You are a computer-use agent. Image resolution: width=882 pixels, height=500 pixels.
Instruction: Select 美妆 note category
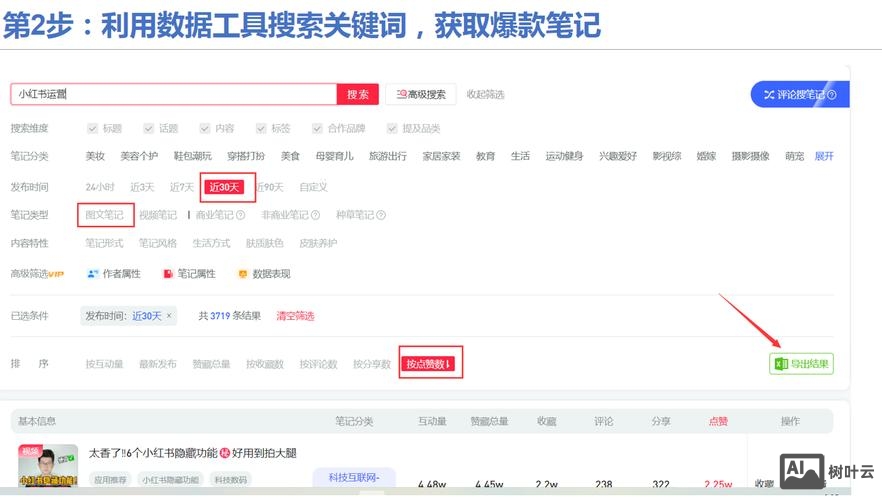click(95, 156)
